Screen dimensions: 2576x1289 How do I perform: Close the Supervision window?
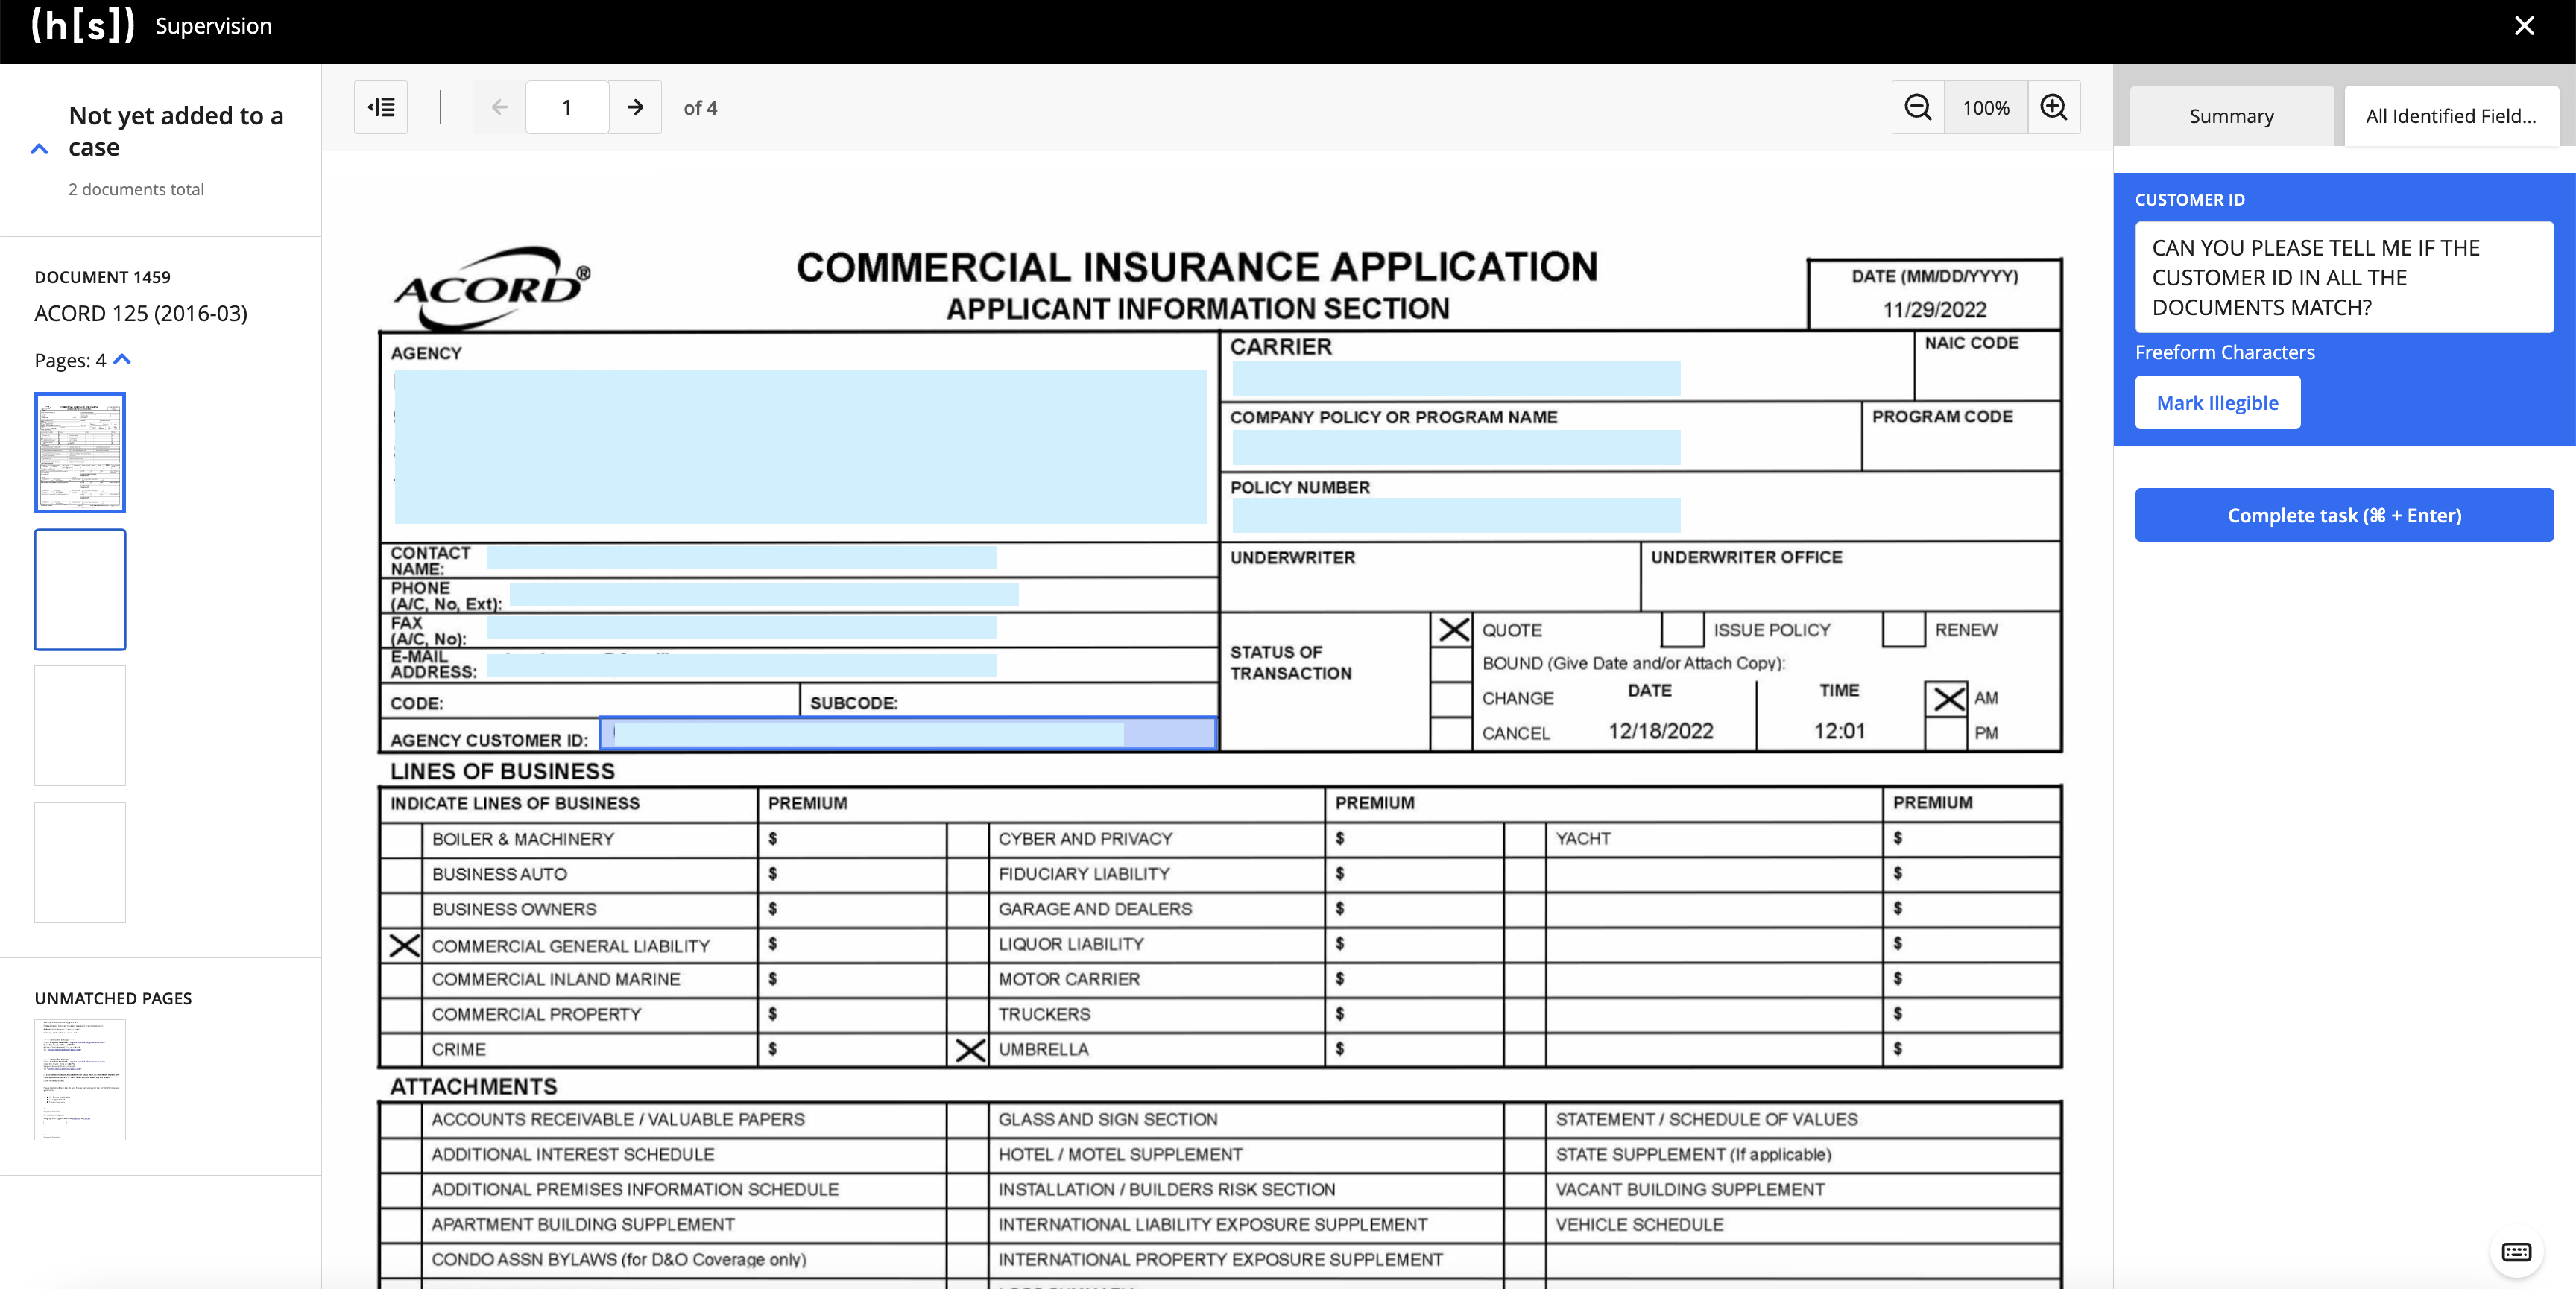click(x=2524, y=26)
